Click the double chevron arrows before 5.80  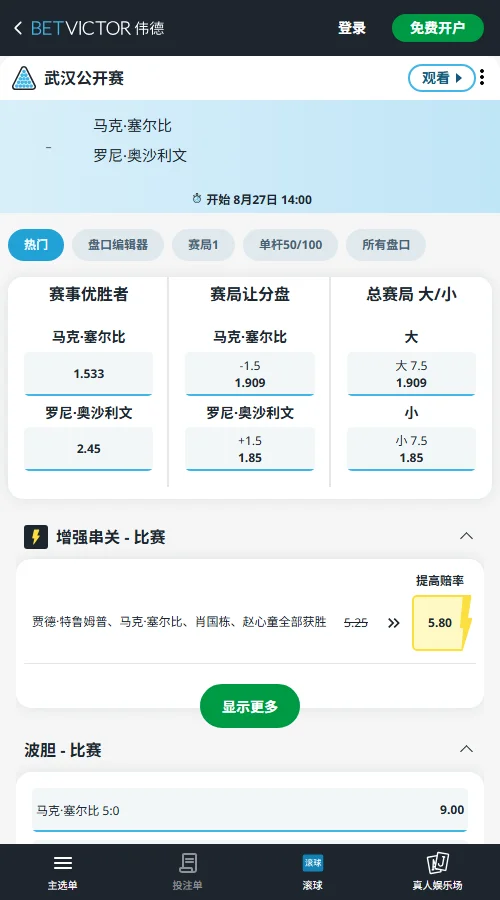coord(393,623)
